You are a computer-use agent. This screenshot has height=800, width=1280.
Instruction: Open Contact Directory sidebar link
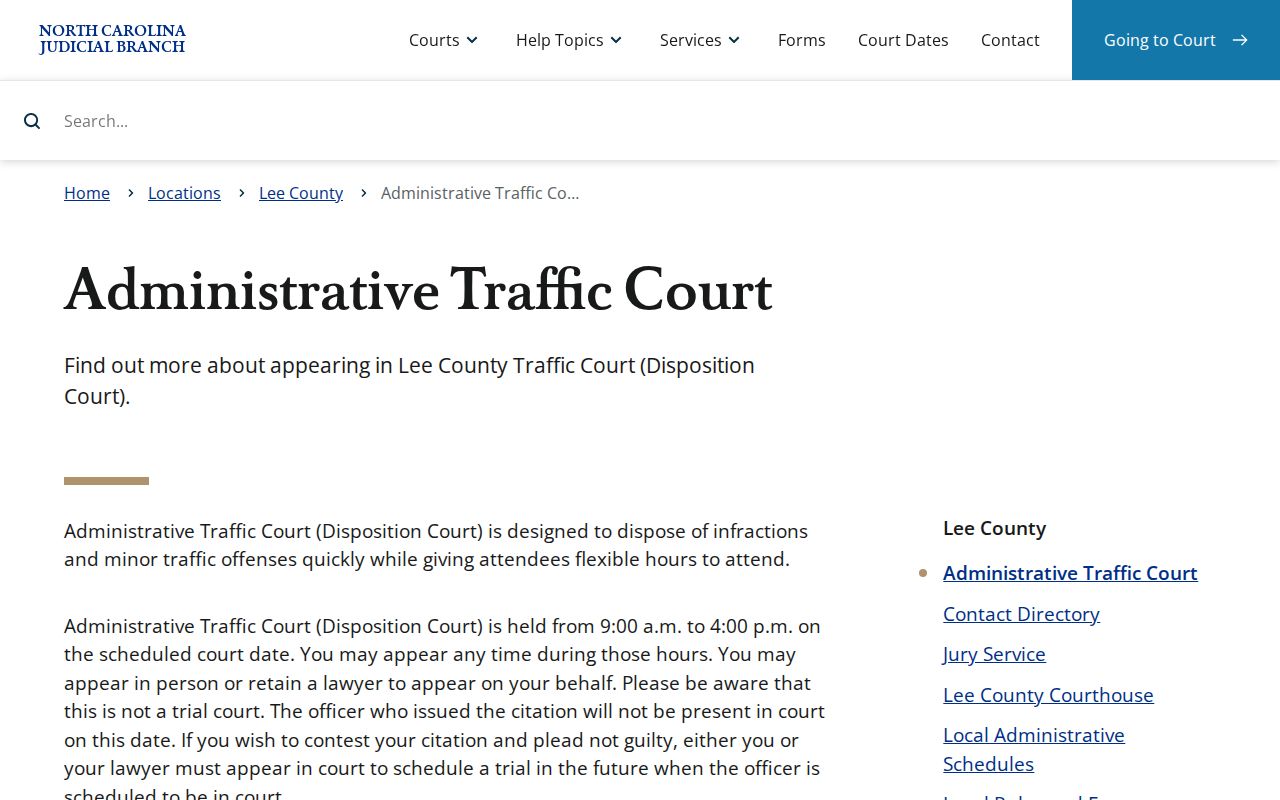point(1021,614)
